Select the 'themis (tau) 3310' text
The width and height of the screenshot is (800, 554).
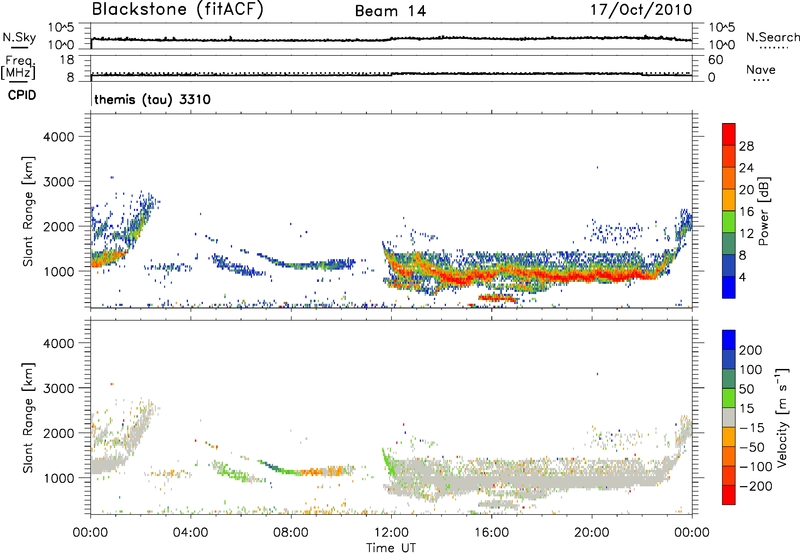tap(153, 99)
